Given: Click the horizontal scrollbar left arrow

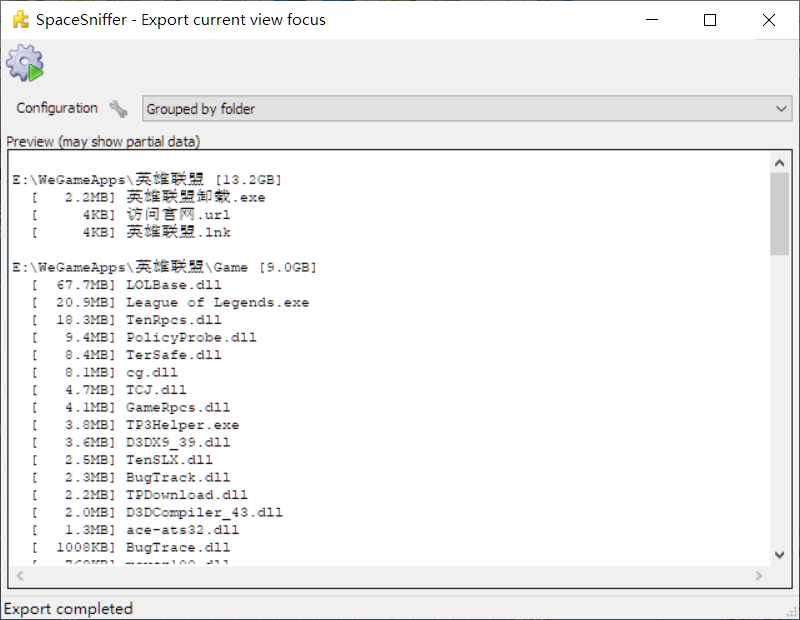Looking at the screenshot, I should point(20,576).
